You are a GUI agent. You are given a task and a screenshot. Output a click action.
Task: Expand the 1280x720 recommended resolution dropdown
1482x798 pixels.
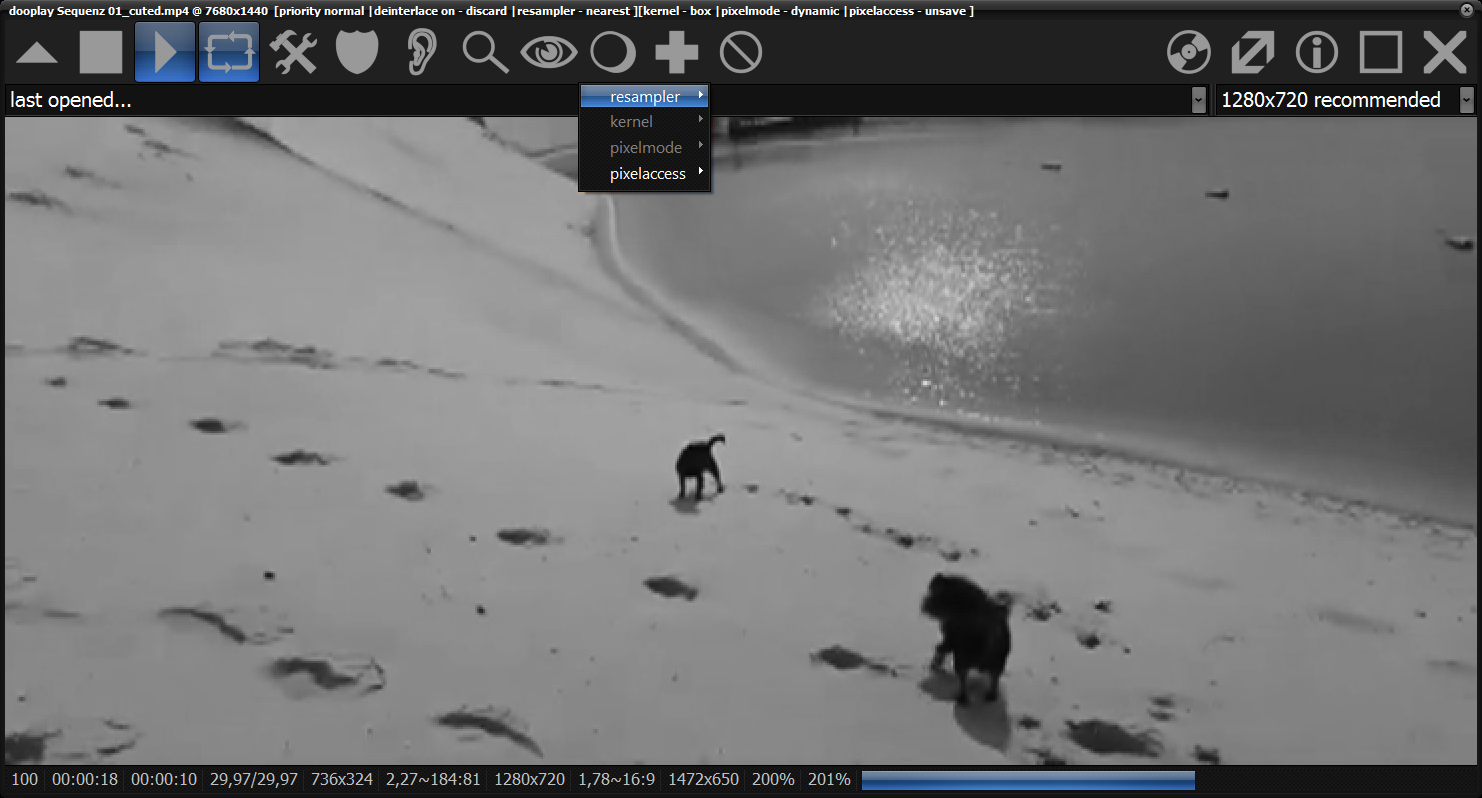(1466, 100)
